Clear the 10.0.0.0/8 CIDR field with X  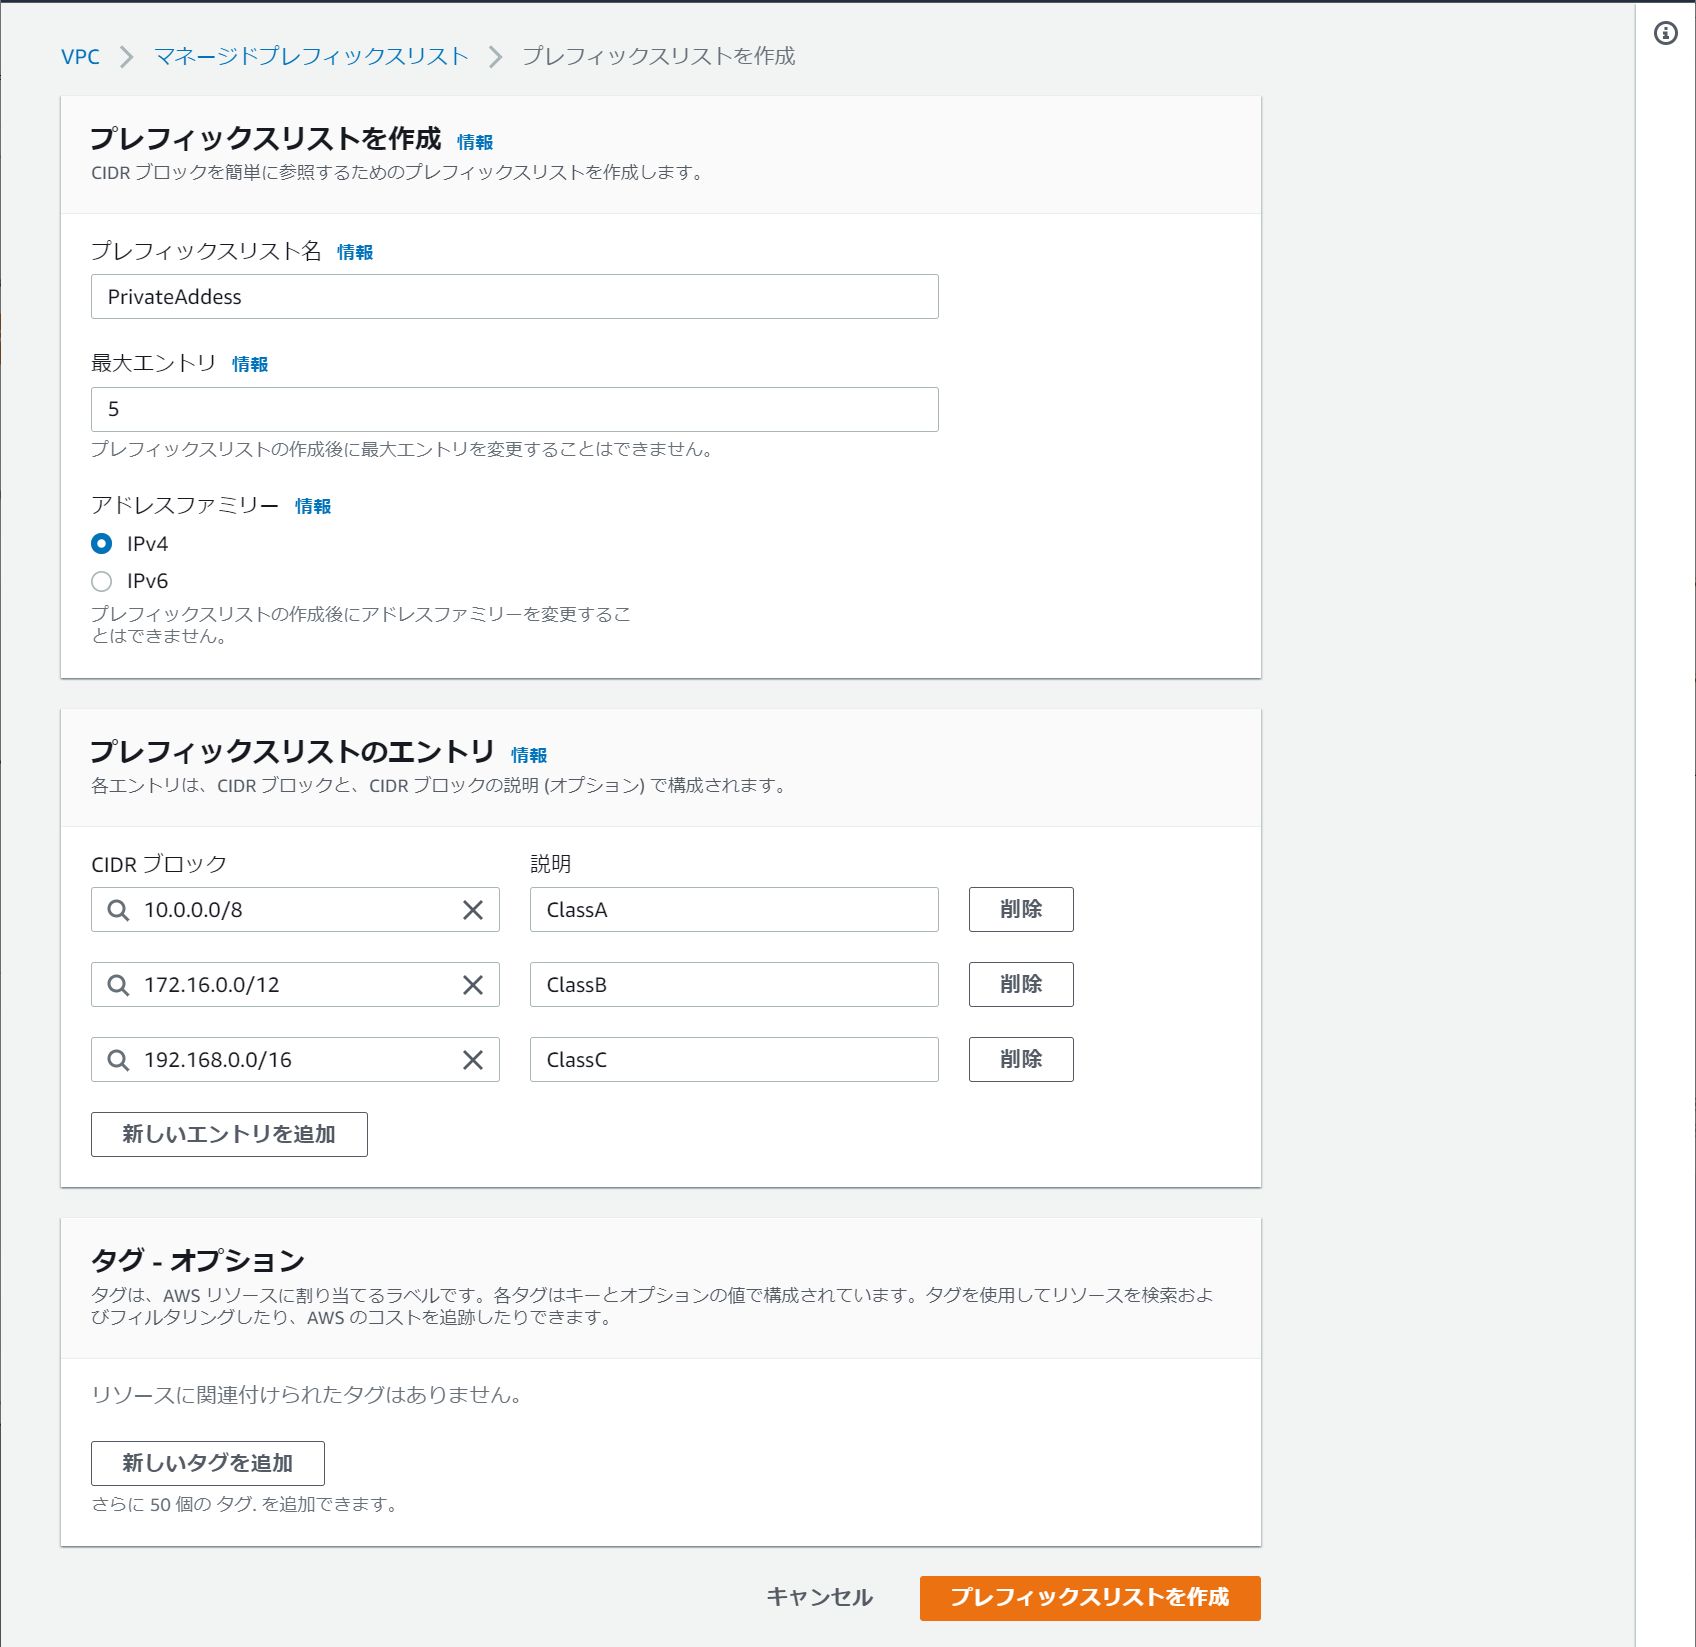click(473, 910)
